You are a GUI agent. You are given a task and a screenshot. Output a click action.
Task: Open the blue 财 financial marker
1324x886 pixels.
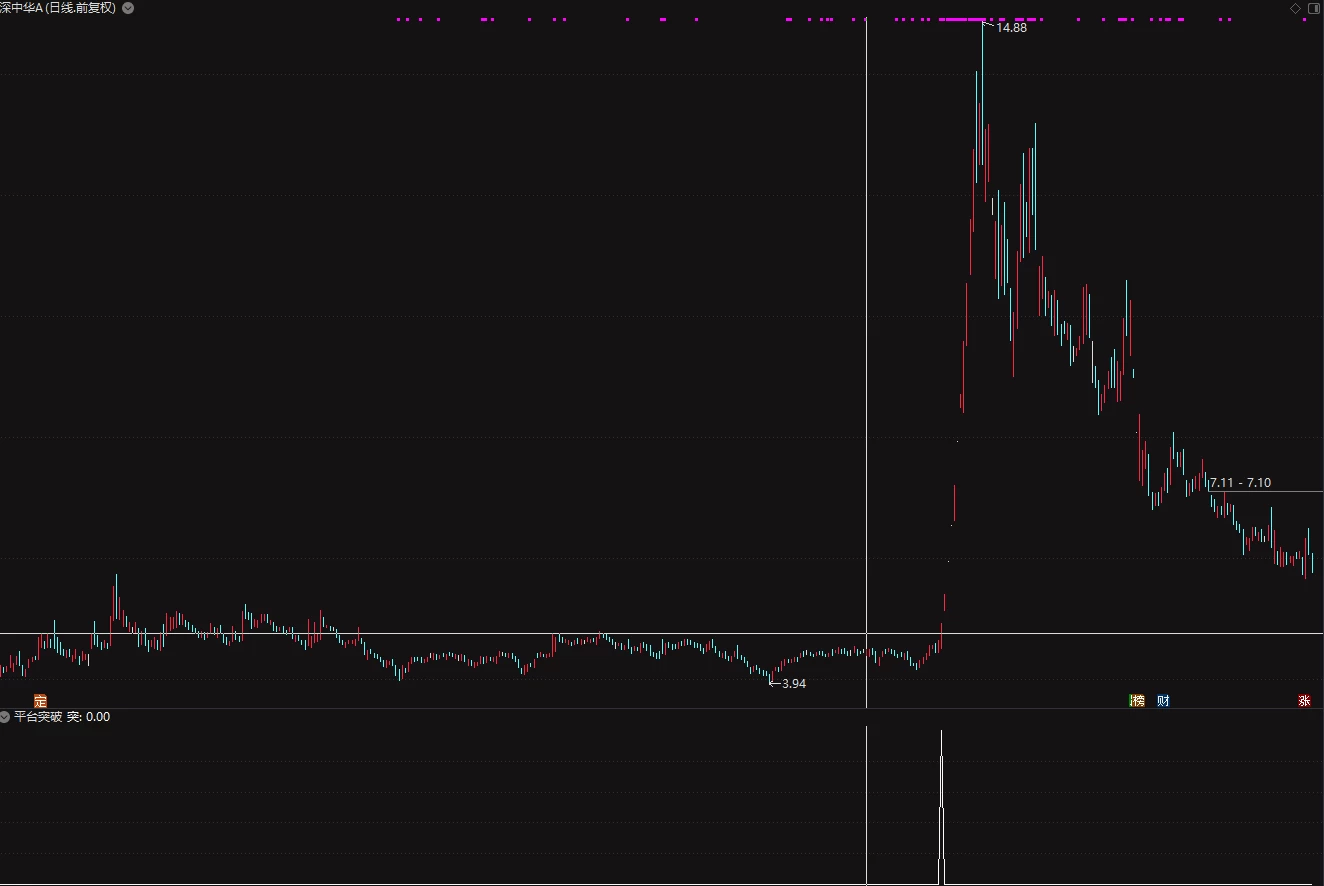pyautogui.click(x=1163, y=701)
